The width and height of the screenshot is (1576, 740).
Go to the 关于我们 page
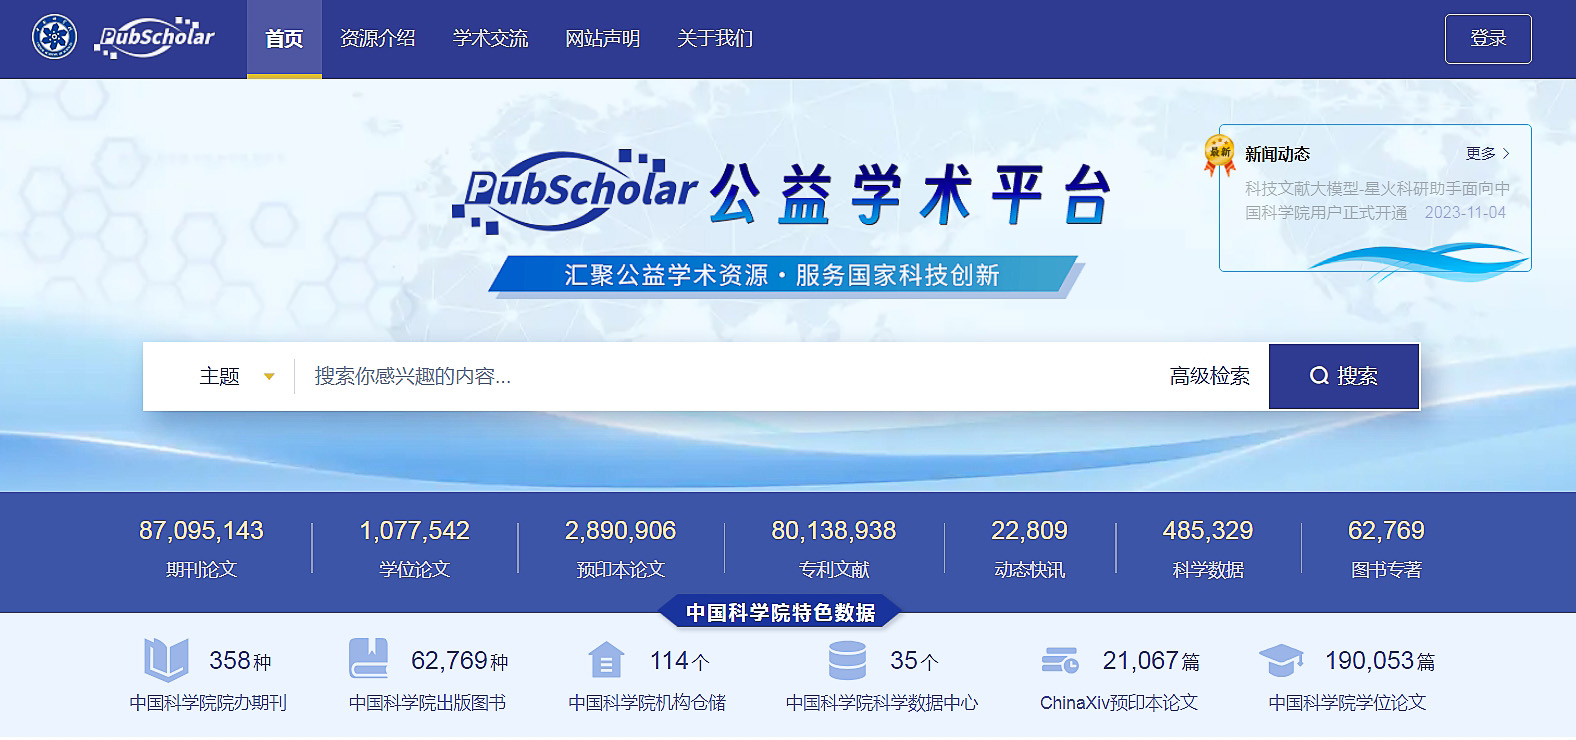715,39
